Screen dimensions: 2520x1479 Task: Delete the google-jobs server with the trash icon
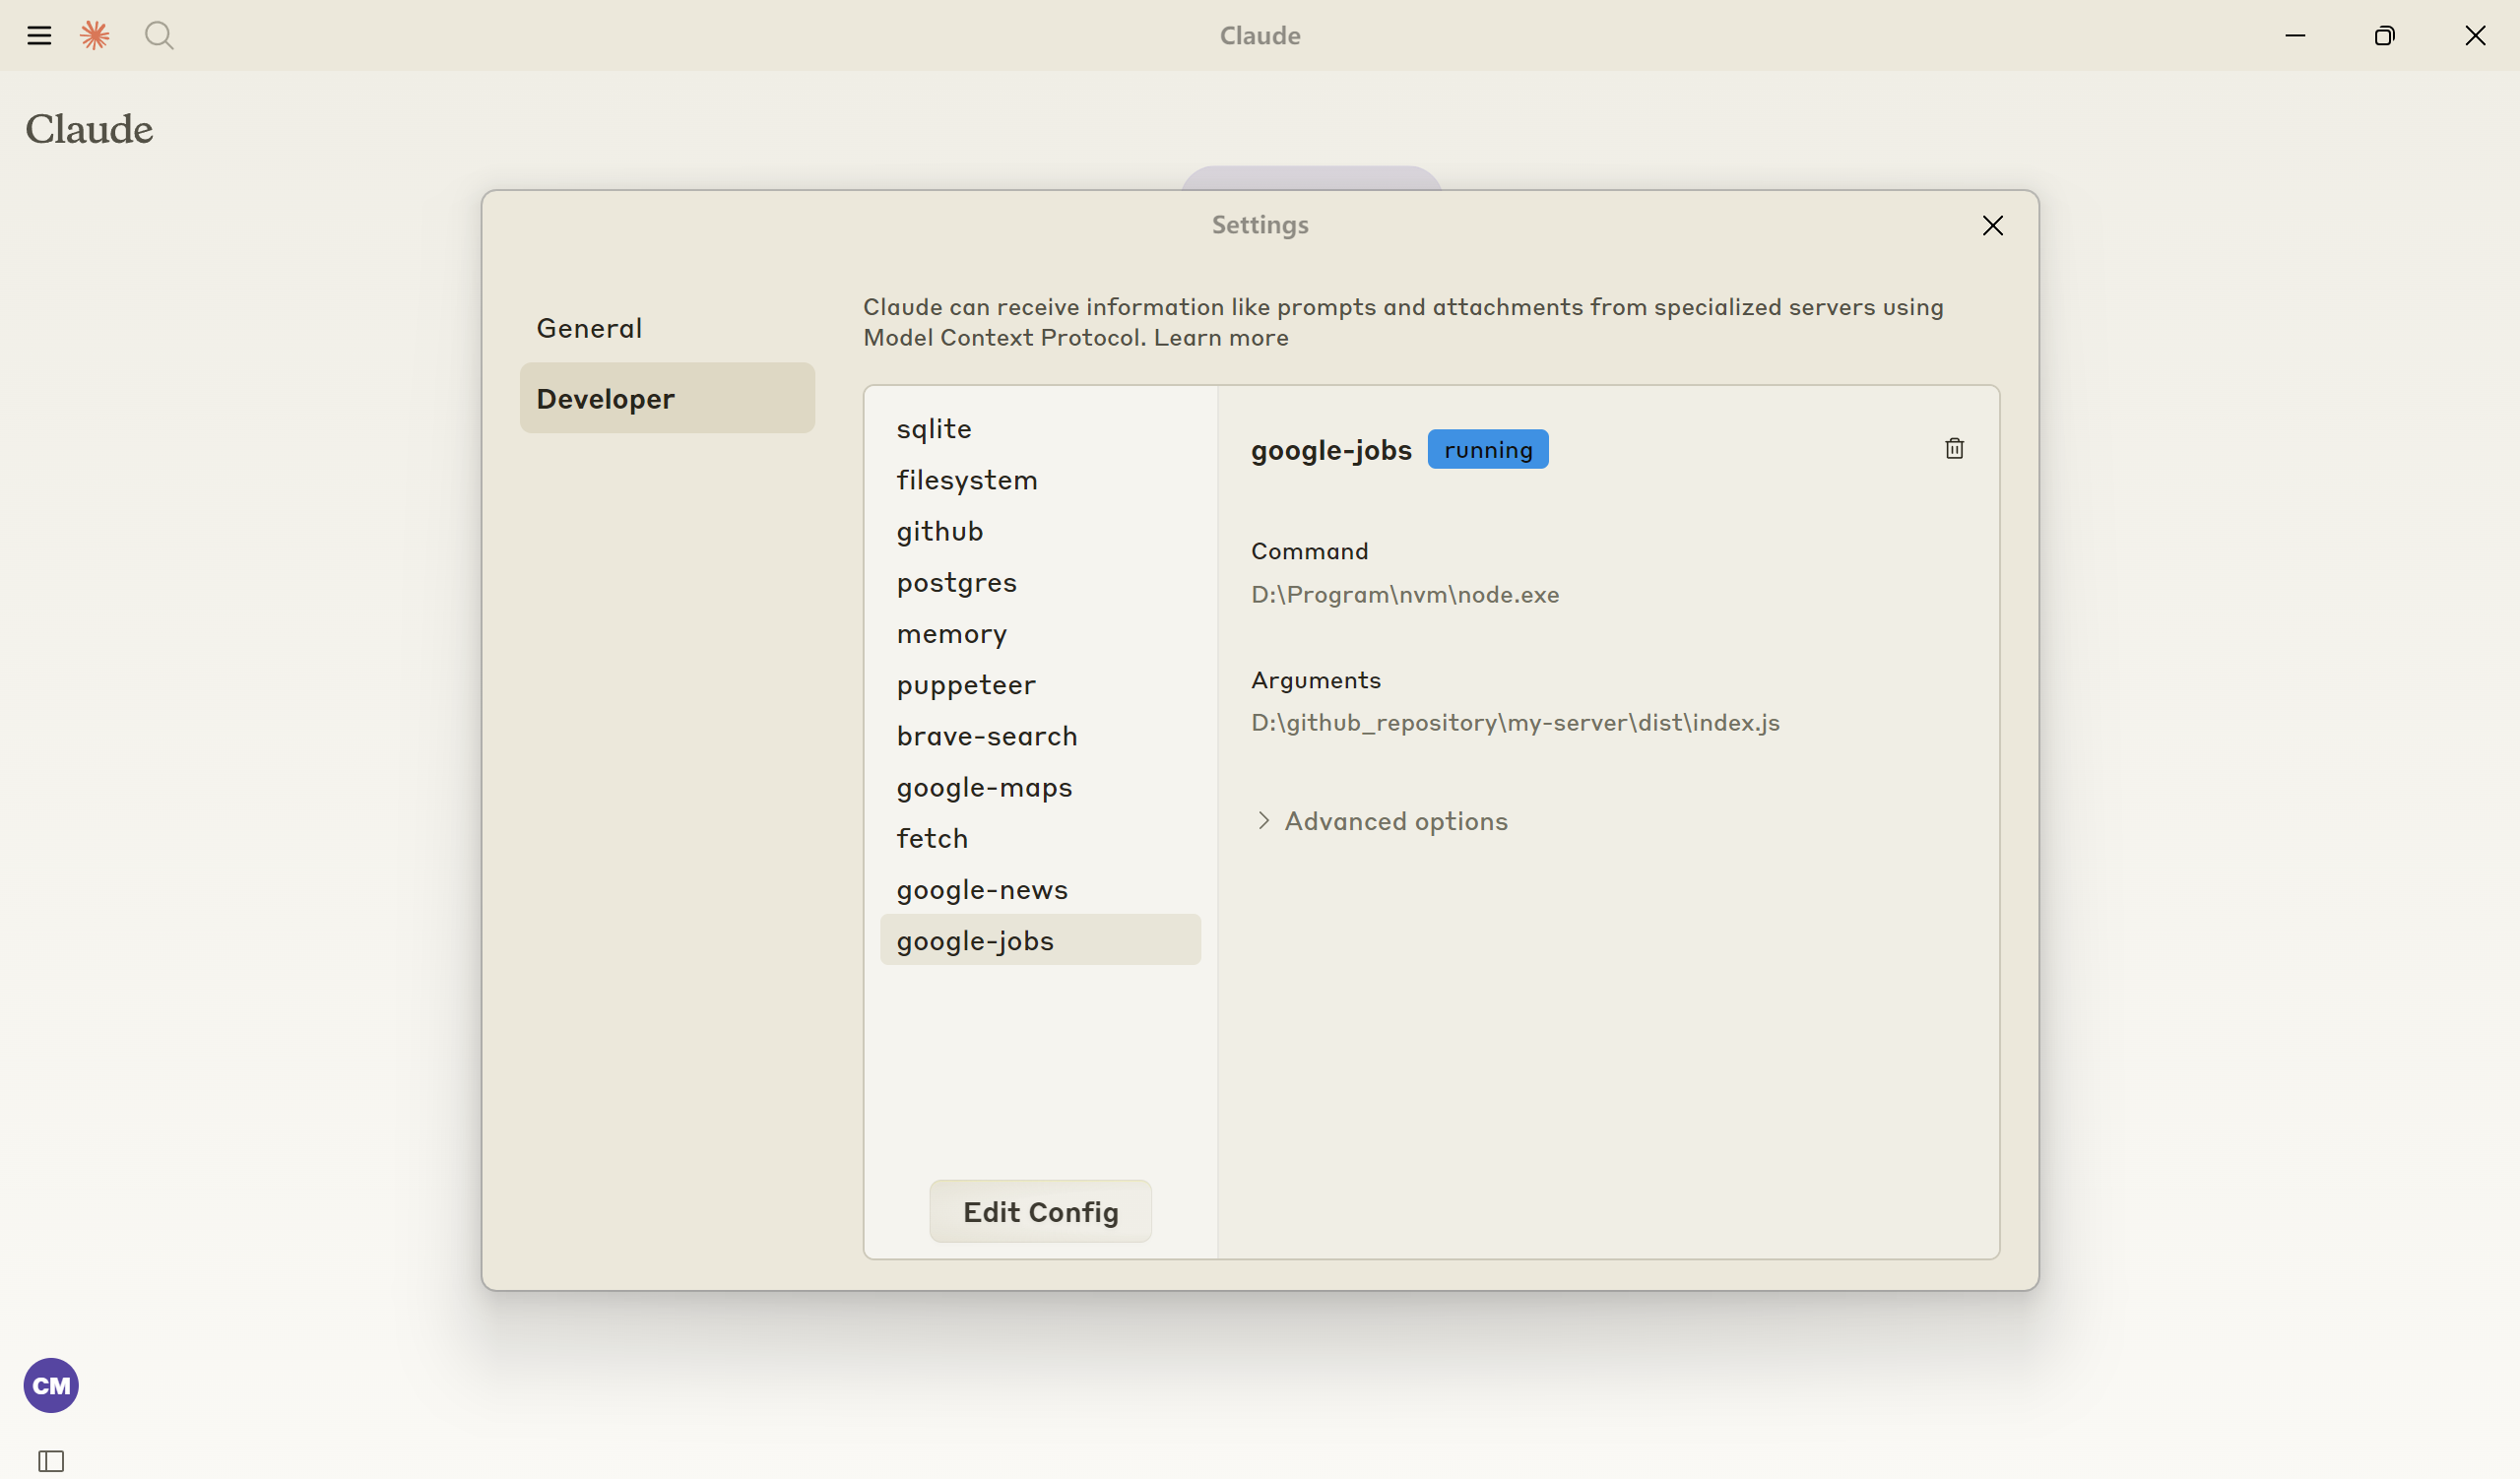click(x=1954, y=449)
